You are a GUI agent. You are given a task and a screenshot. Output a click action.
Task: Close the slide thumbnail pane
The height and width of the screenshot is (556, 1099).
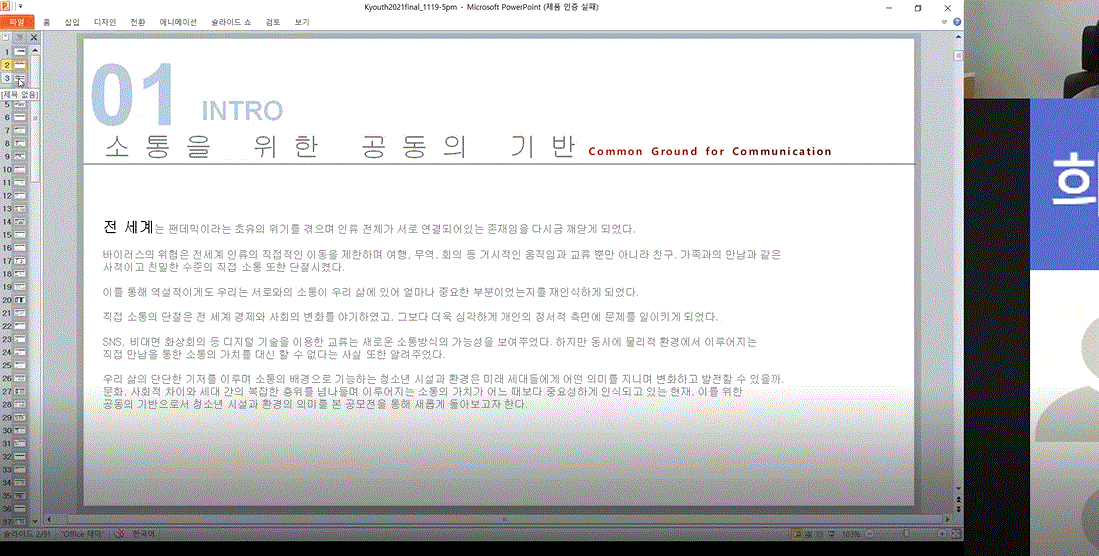34,37
